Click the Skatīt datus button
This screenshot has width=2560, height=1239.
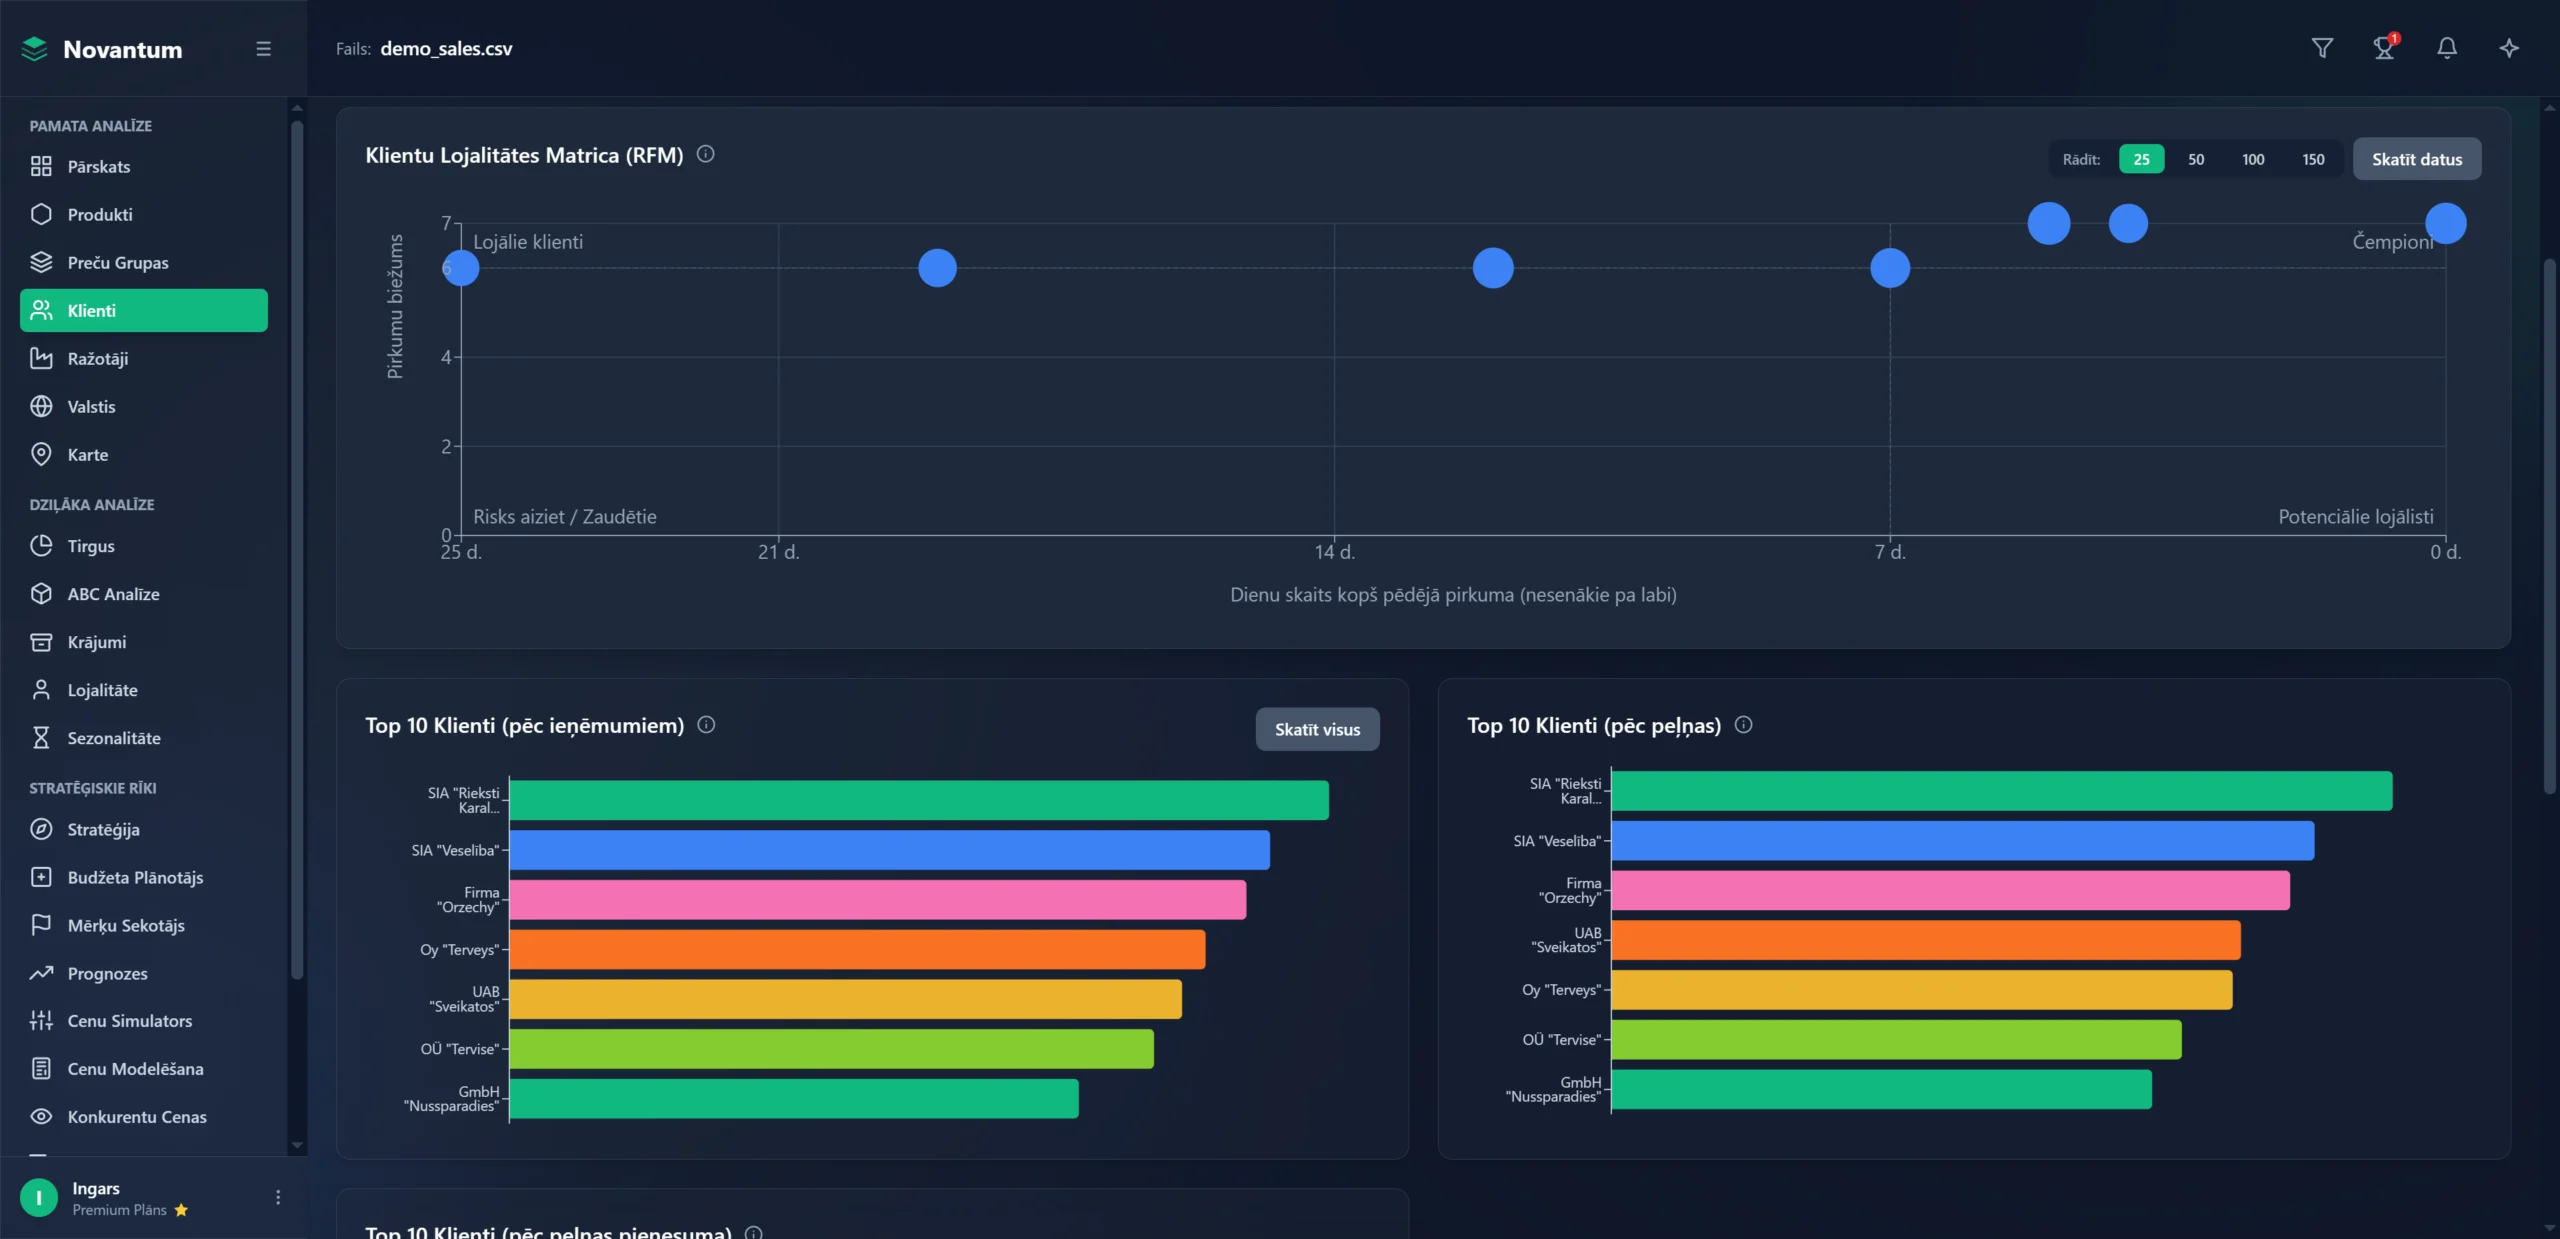point(2416,159)
